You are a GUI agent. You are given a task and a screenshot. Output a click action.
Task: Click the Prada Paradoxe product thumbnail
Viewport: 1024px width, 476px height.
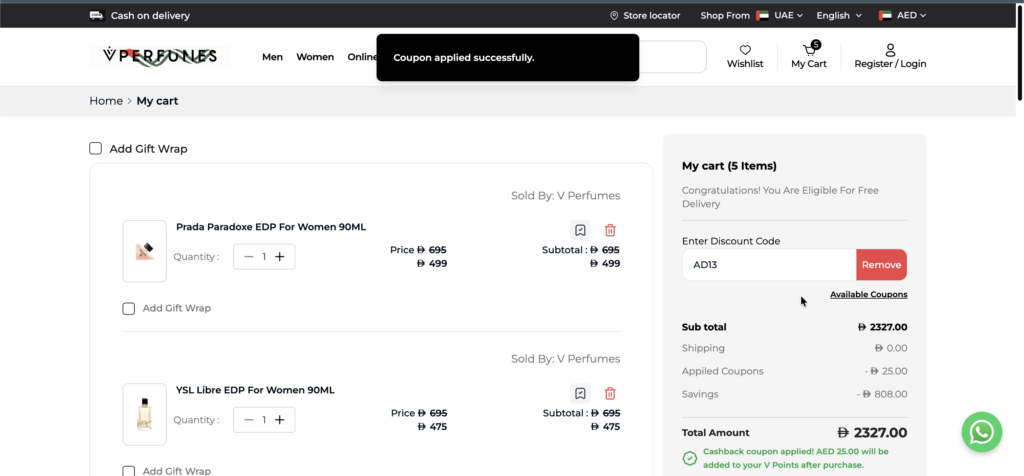(x=144, y=251)
